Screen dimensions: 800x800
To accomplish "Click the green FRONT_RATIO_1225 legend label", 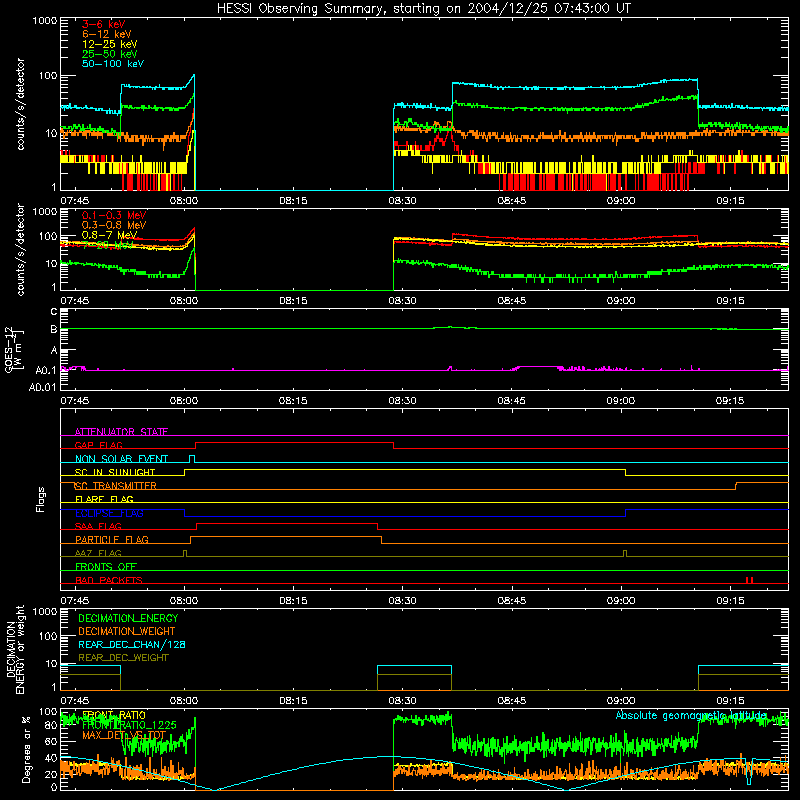I will click(129, 726).
